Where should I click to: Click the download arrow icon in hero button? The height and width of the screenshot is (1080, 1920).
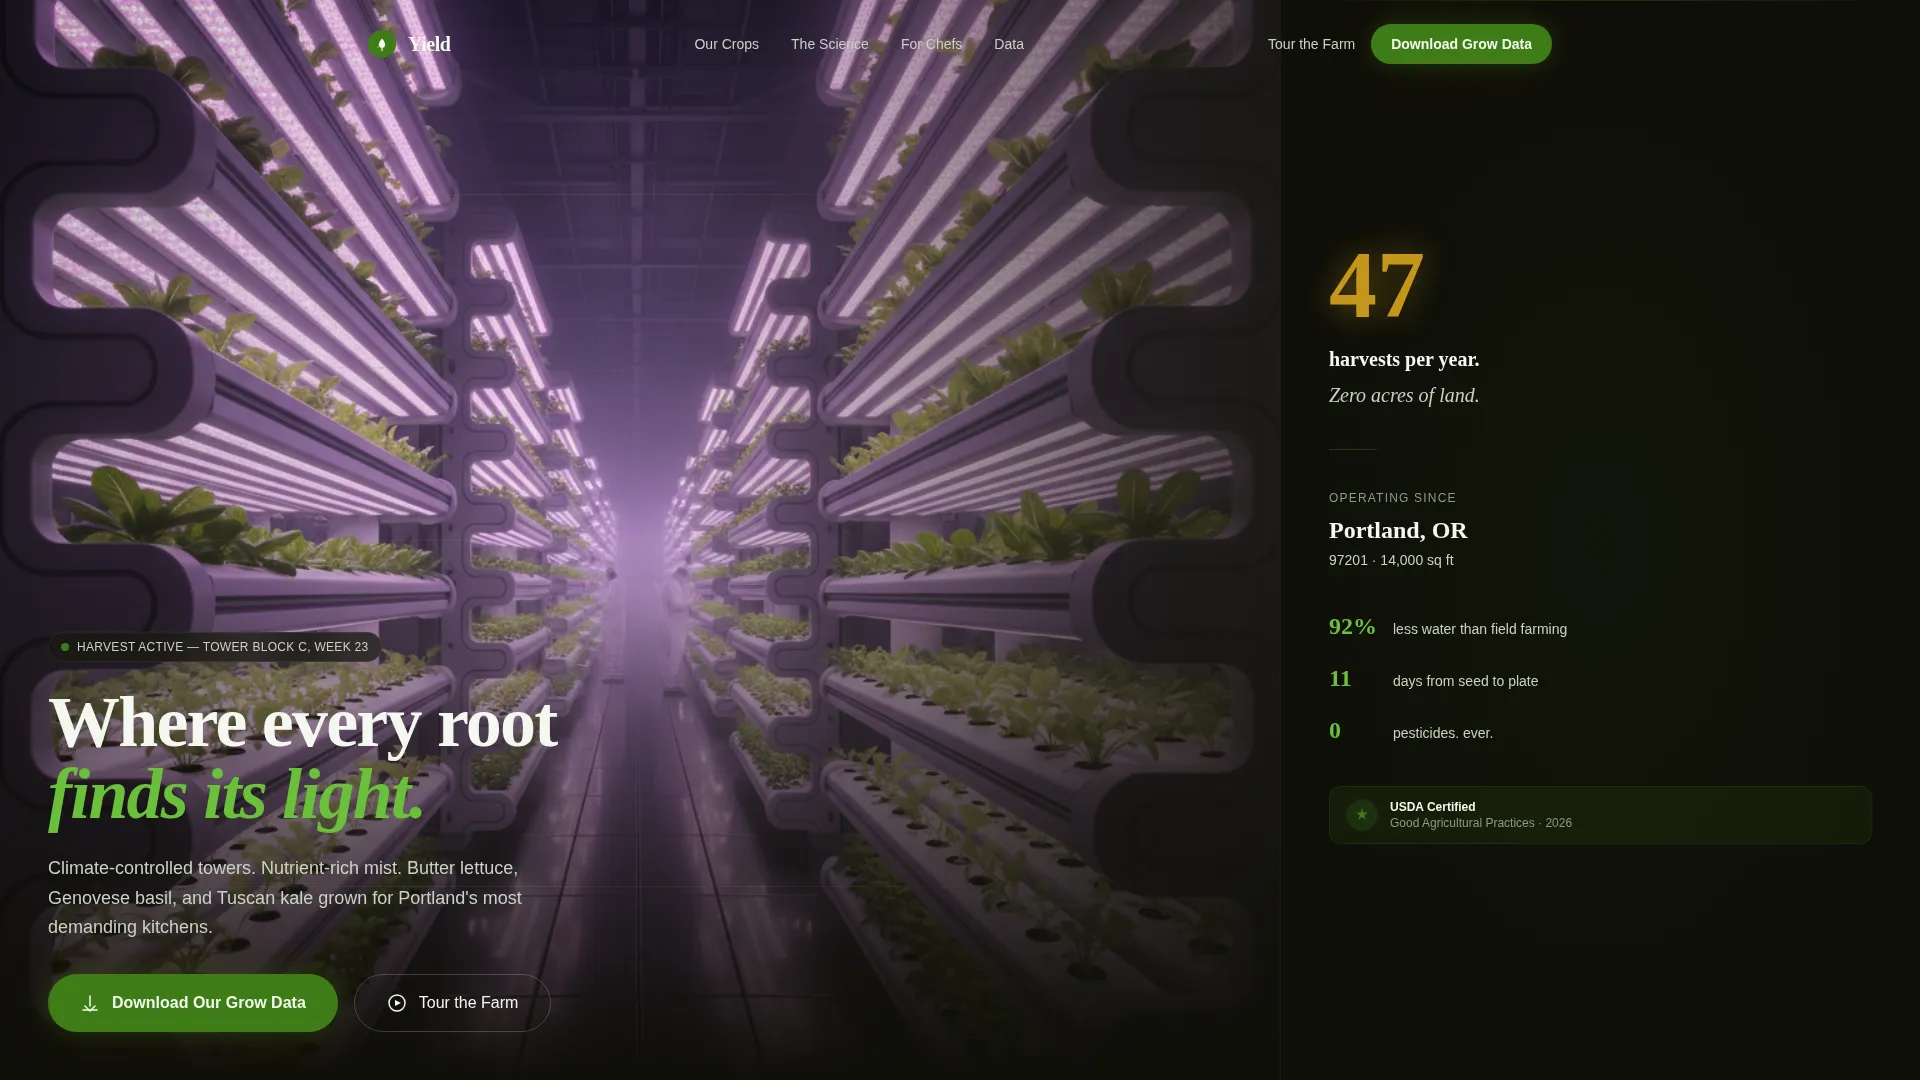pyautogui.click(x=90, y=1003)
